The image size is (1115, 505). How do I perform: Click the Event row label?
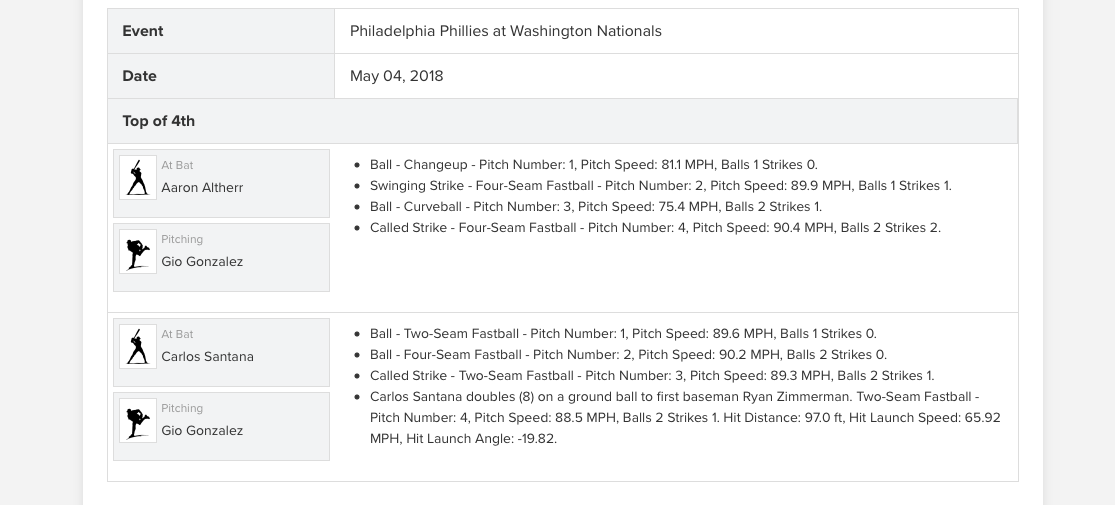click(x=143, y=31)
